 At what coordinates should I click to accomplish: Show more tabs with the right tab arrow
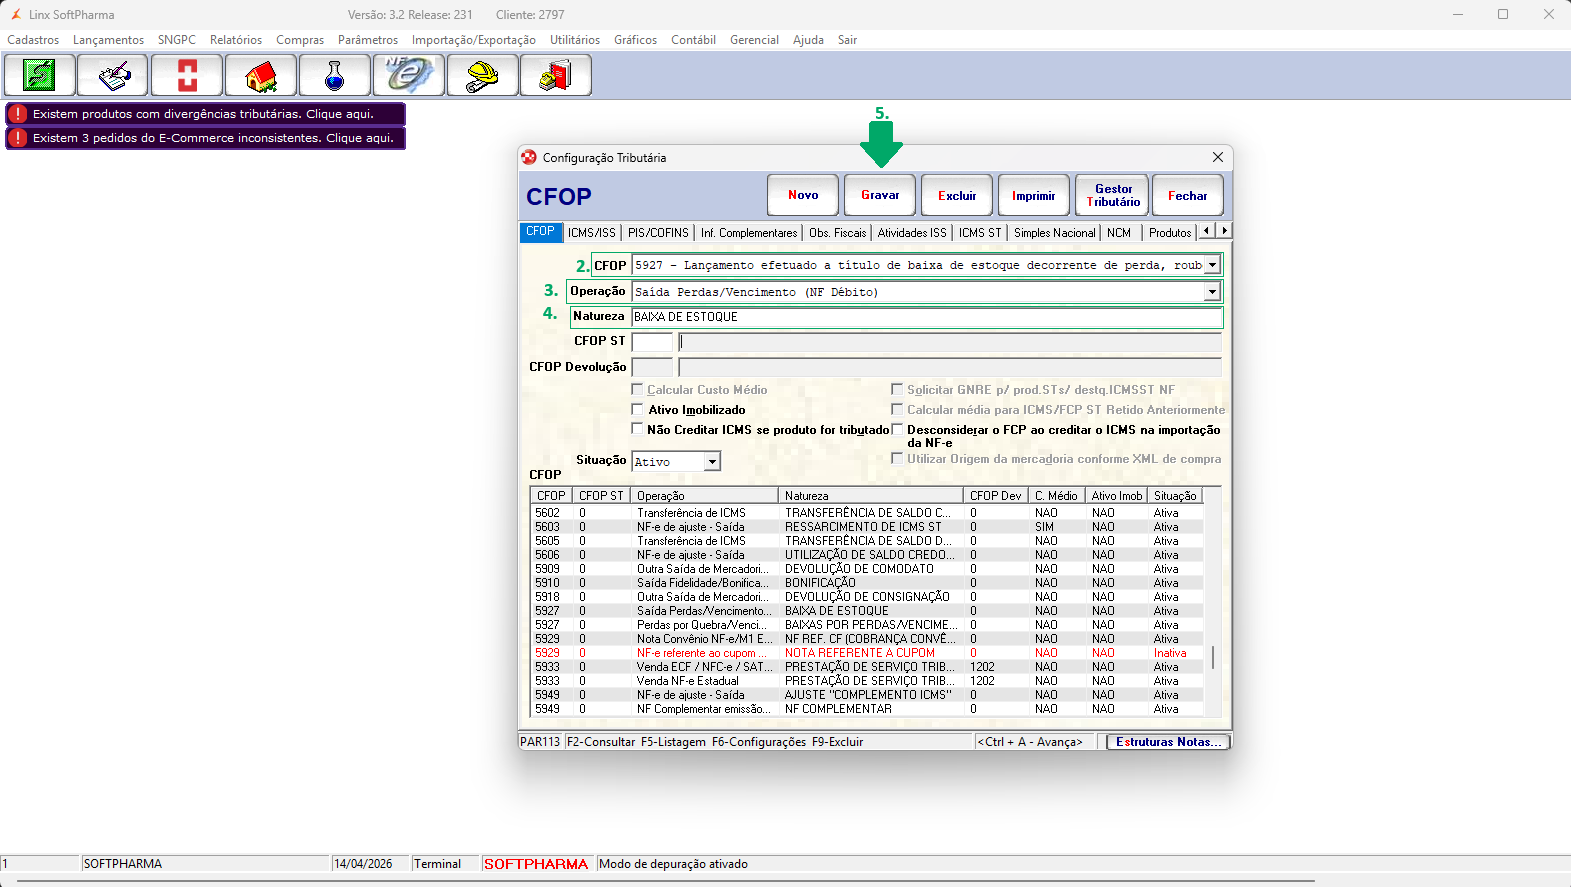click(1224, 231)
